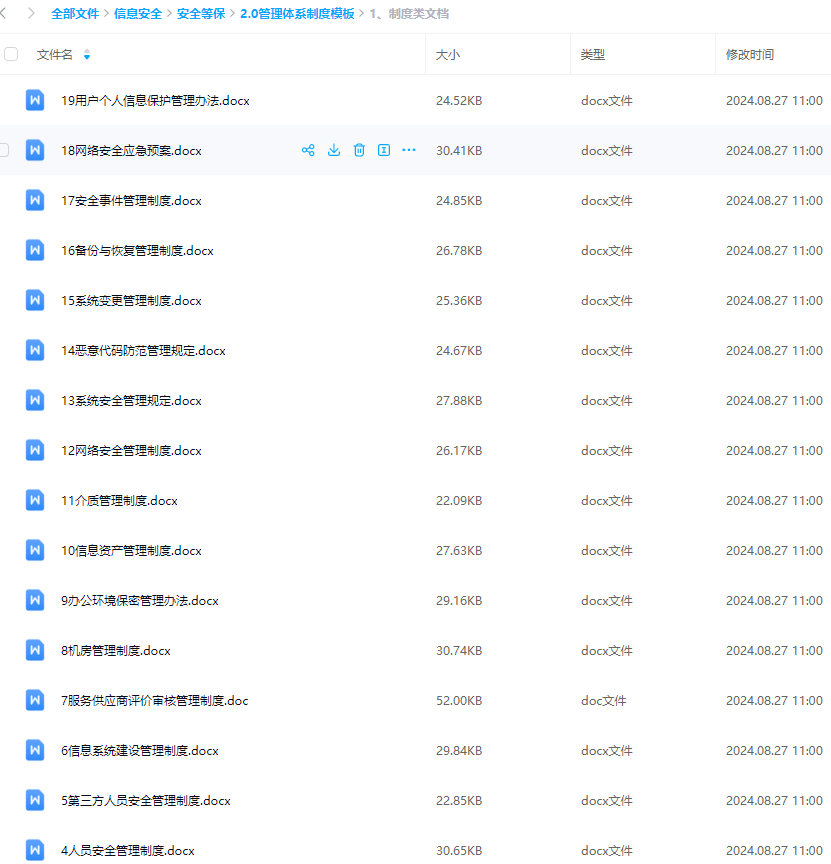Viewport: 831px width, 864px height.
Task: Click the modified time of 19用户个人信息保护管理办法.docx
Action: coord(774,100)
